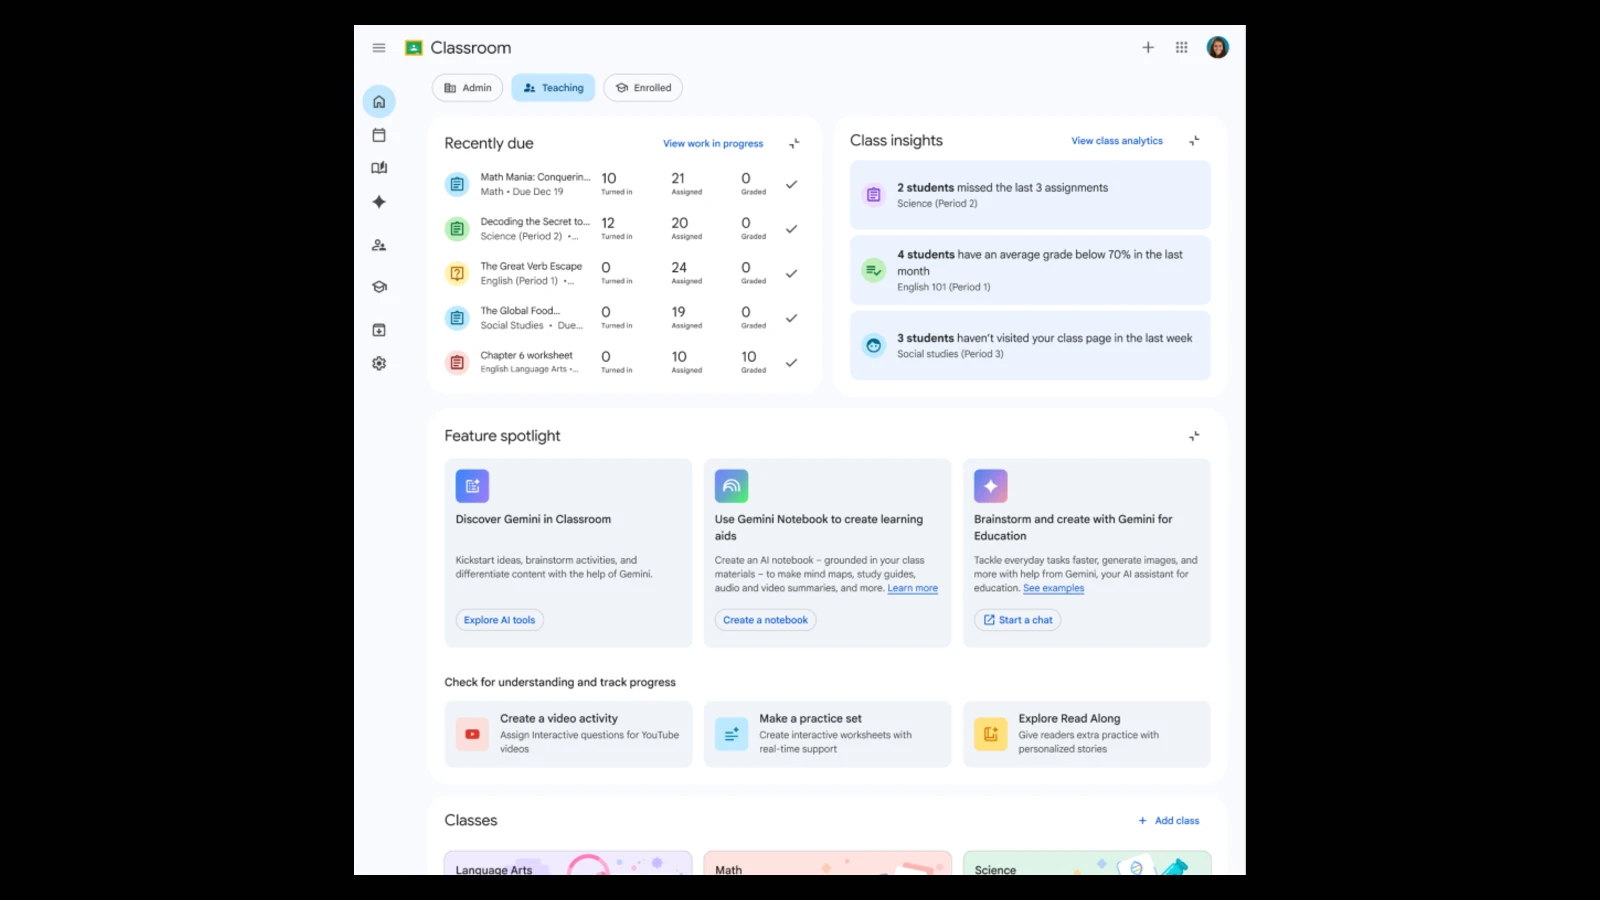Switch to the Teaching tab
Viewport: 1600px width, 900px height.
[553, 88]
